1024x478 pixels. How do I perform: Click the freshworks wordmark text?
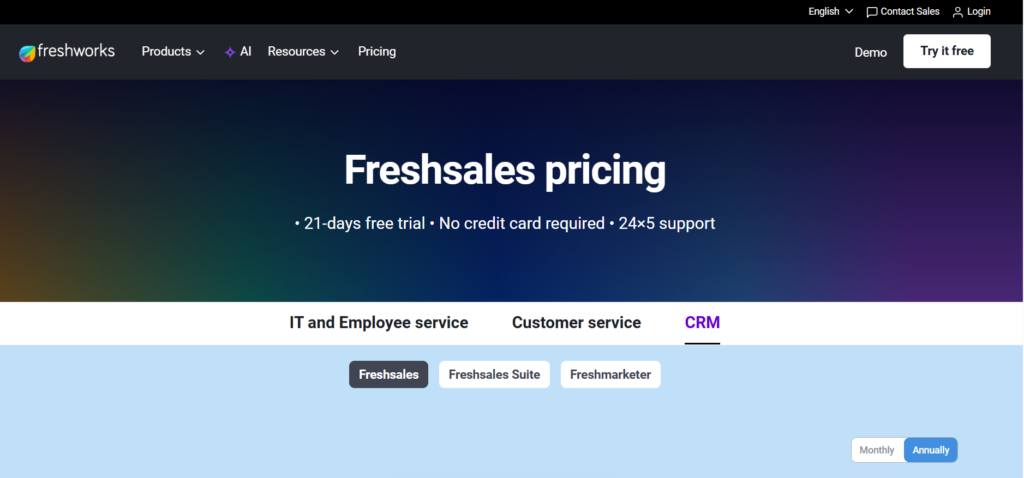77,51
